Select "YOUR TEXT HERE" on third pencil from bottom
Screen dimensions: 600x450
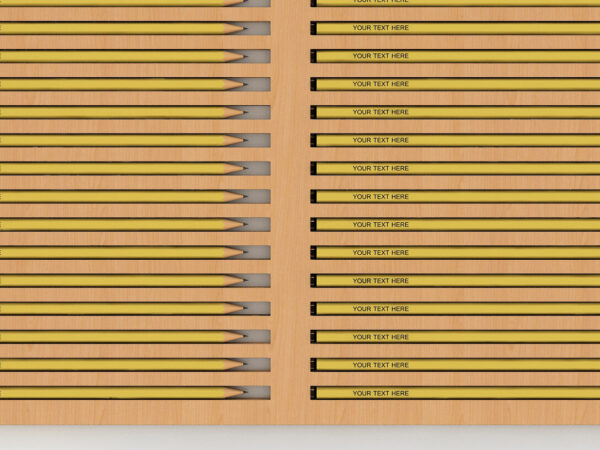(380, 337)
